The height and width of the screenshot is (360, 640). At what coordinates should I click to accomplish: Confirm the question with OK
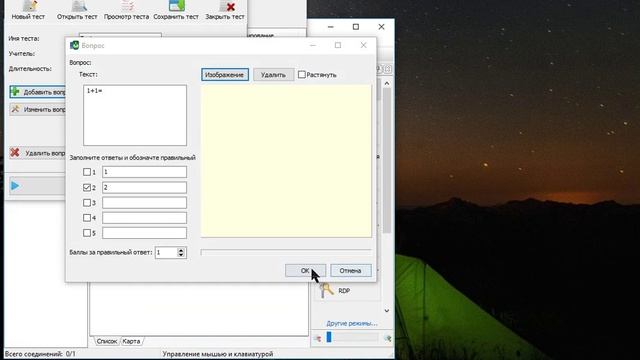coord(305,271)
